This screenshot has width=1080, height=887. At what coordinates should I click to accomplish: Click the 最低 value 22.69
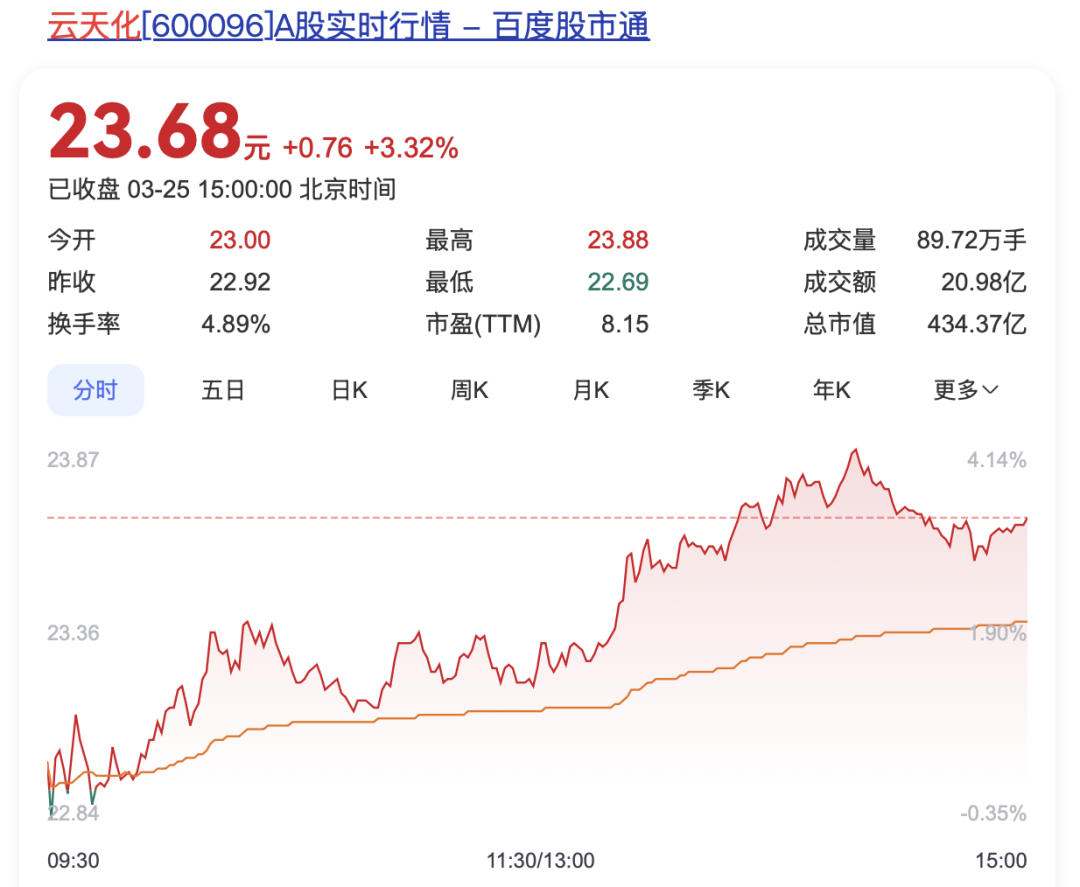click(618, 282)
